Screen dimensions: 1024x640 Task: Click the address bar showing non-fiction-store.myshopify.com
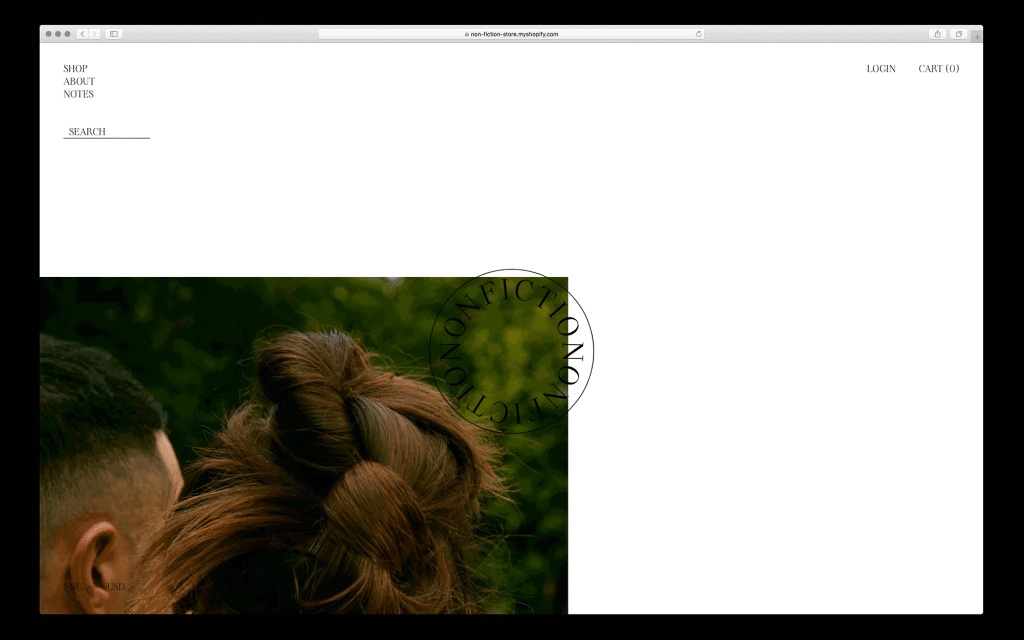click(x=518, y=33)
